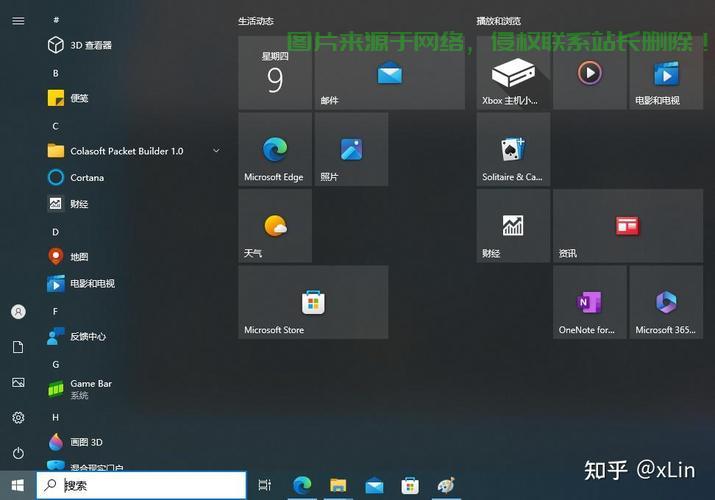Click the F letter header
The image size is (715, 500).
55,311
